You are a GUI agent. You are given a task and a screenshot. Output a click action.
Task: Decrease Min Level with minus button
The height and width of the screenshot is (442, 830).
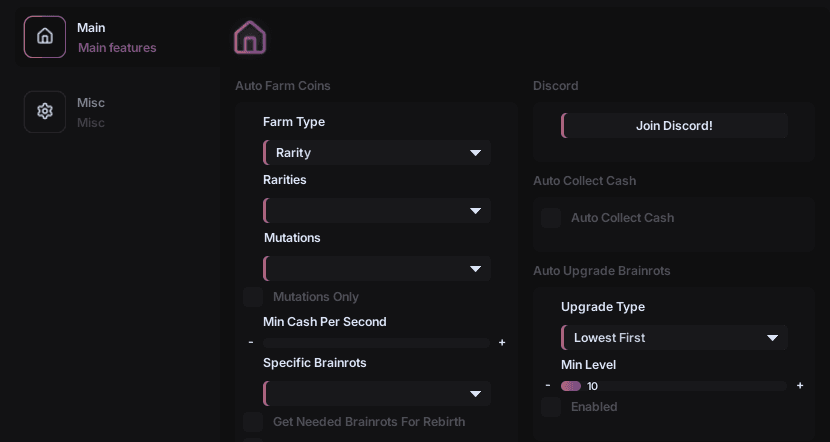click(548, 385)
